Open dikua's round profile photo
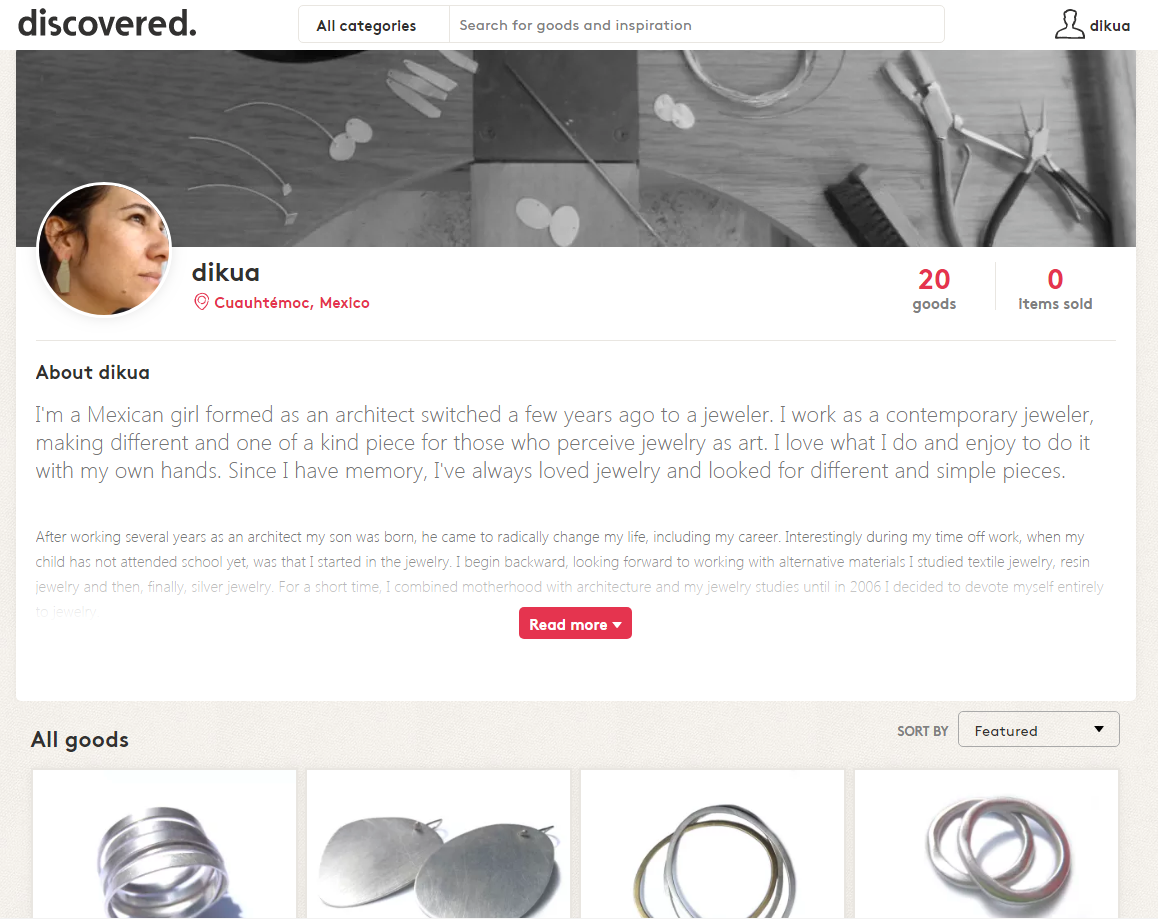Screen dimensions: 1158x919 (x=104, y=249)
